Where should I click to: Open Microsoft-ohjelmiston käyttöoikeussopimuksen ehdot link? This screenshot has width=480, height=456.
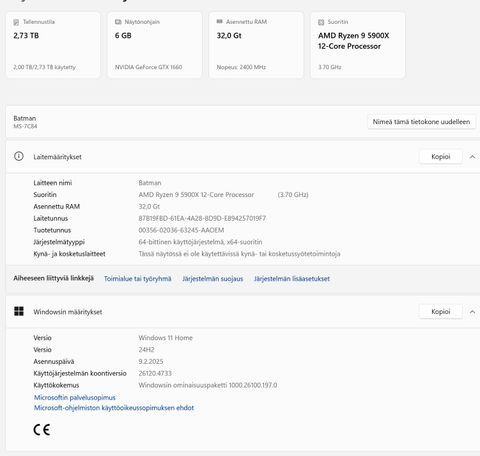click(x=114, y=408)
